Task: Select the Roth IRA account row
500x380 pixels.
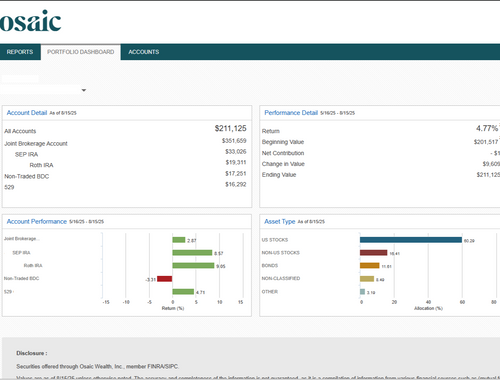Action: [125, 165]
